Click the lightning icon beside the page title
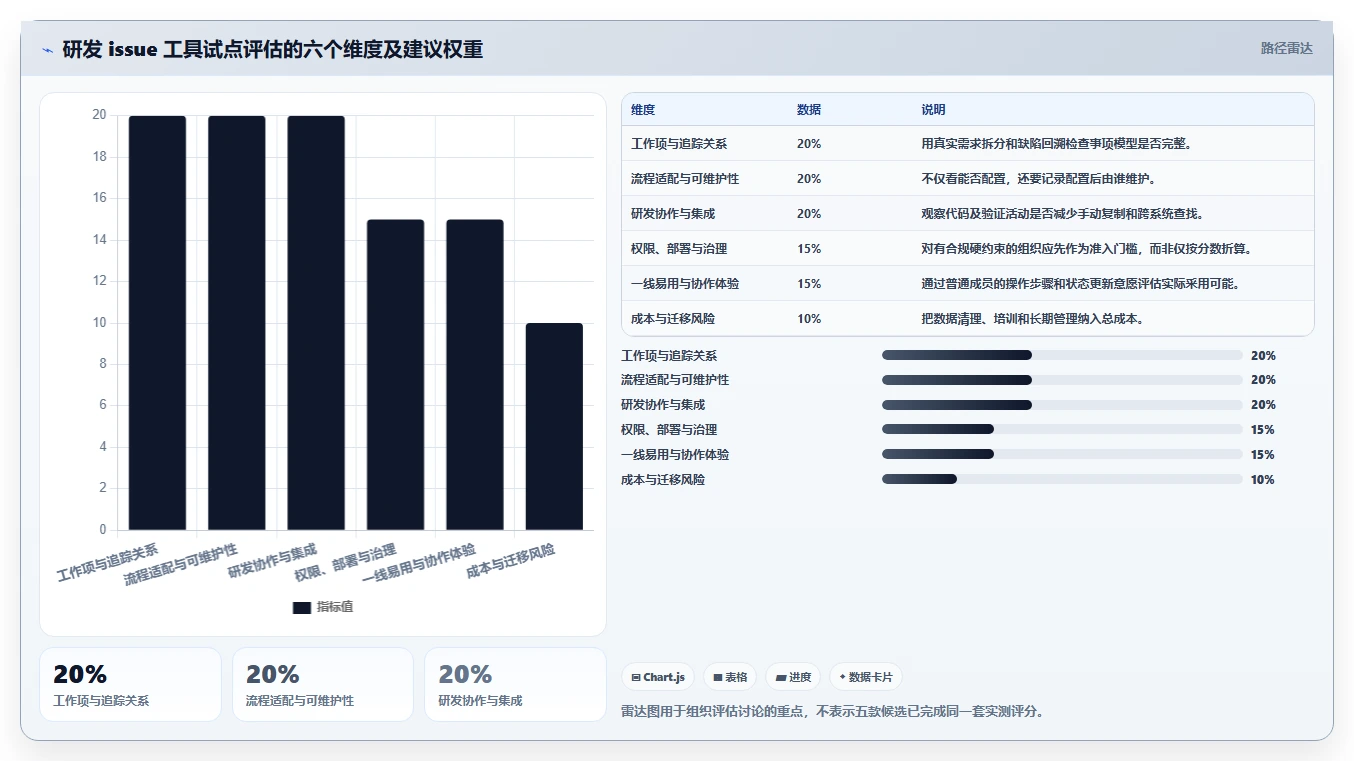1354x761 pixels. (x=48, y=50)
